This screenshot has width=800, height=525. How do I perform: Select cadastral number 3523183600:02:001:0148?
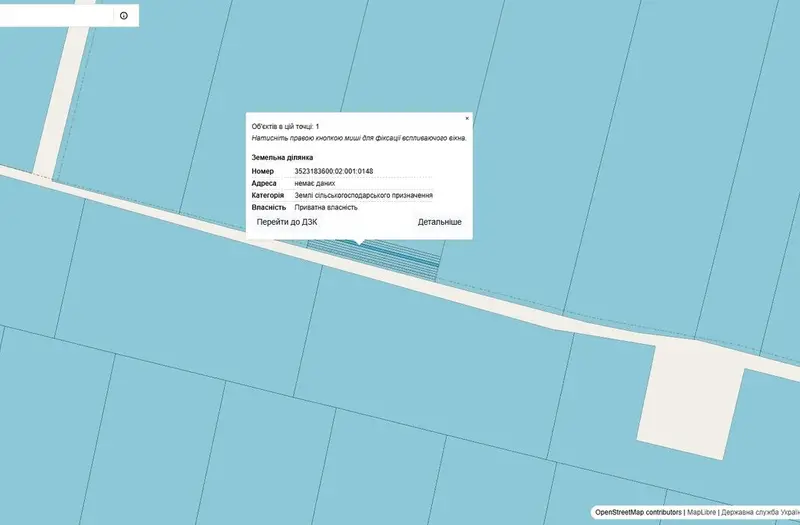coord(334,171)
